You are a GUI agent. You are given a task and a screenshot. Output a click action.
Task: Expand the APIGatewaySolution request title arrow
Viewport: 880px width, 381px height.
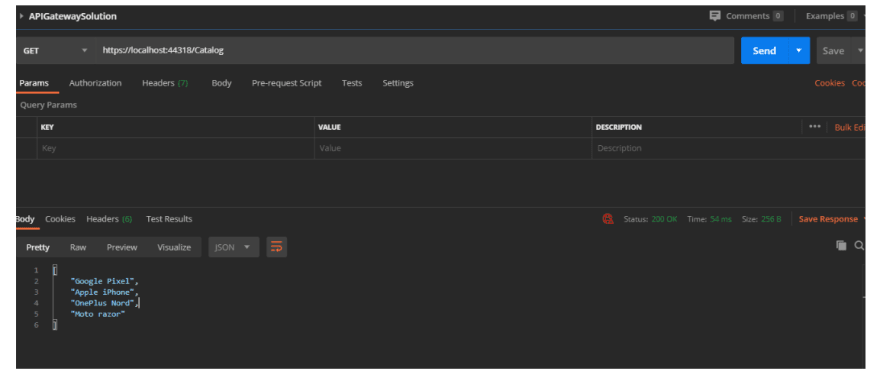tap(21, 16)
